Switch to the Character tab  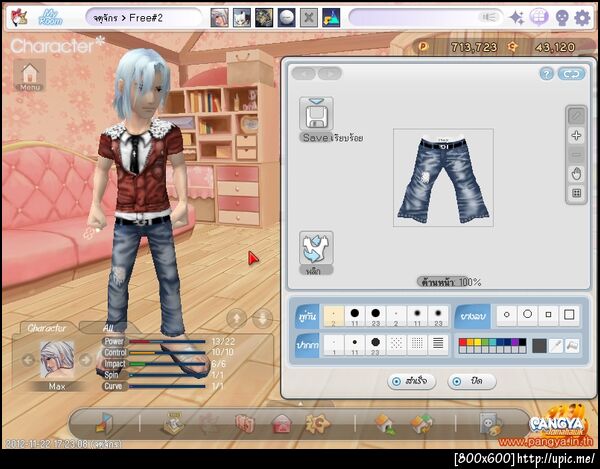[x=46, y=328]
